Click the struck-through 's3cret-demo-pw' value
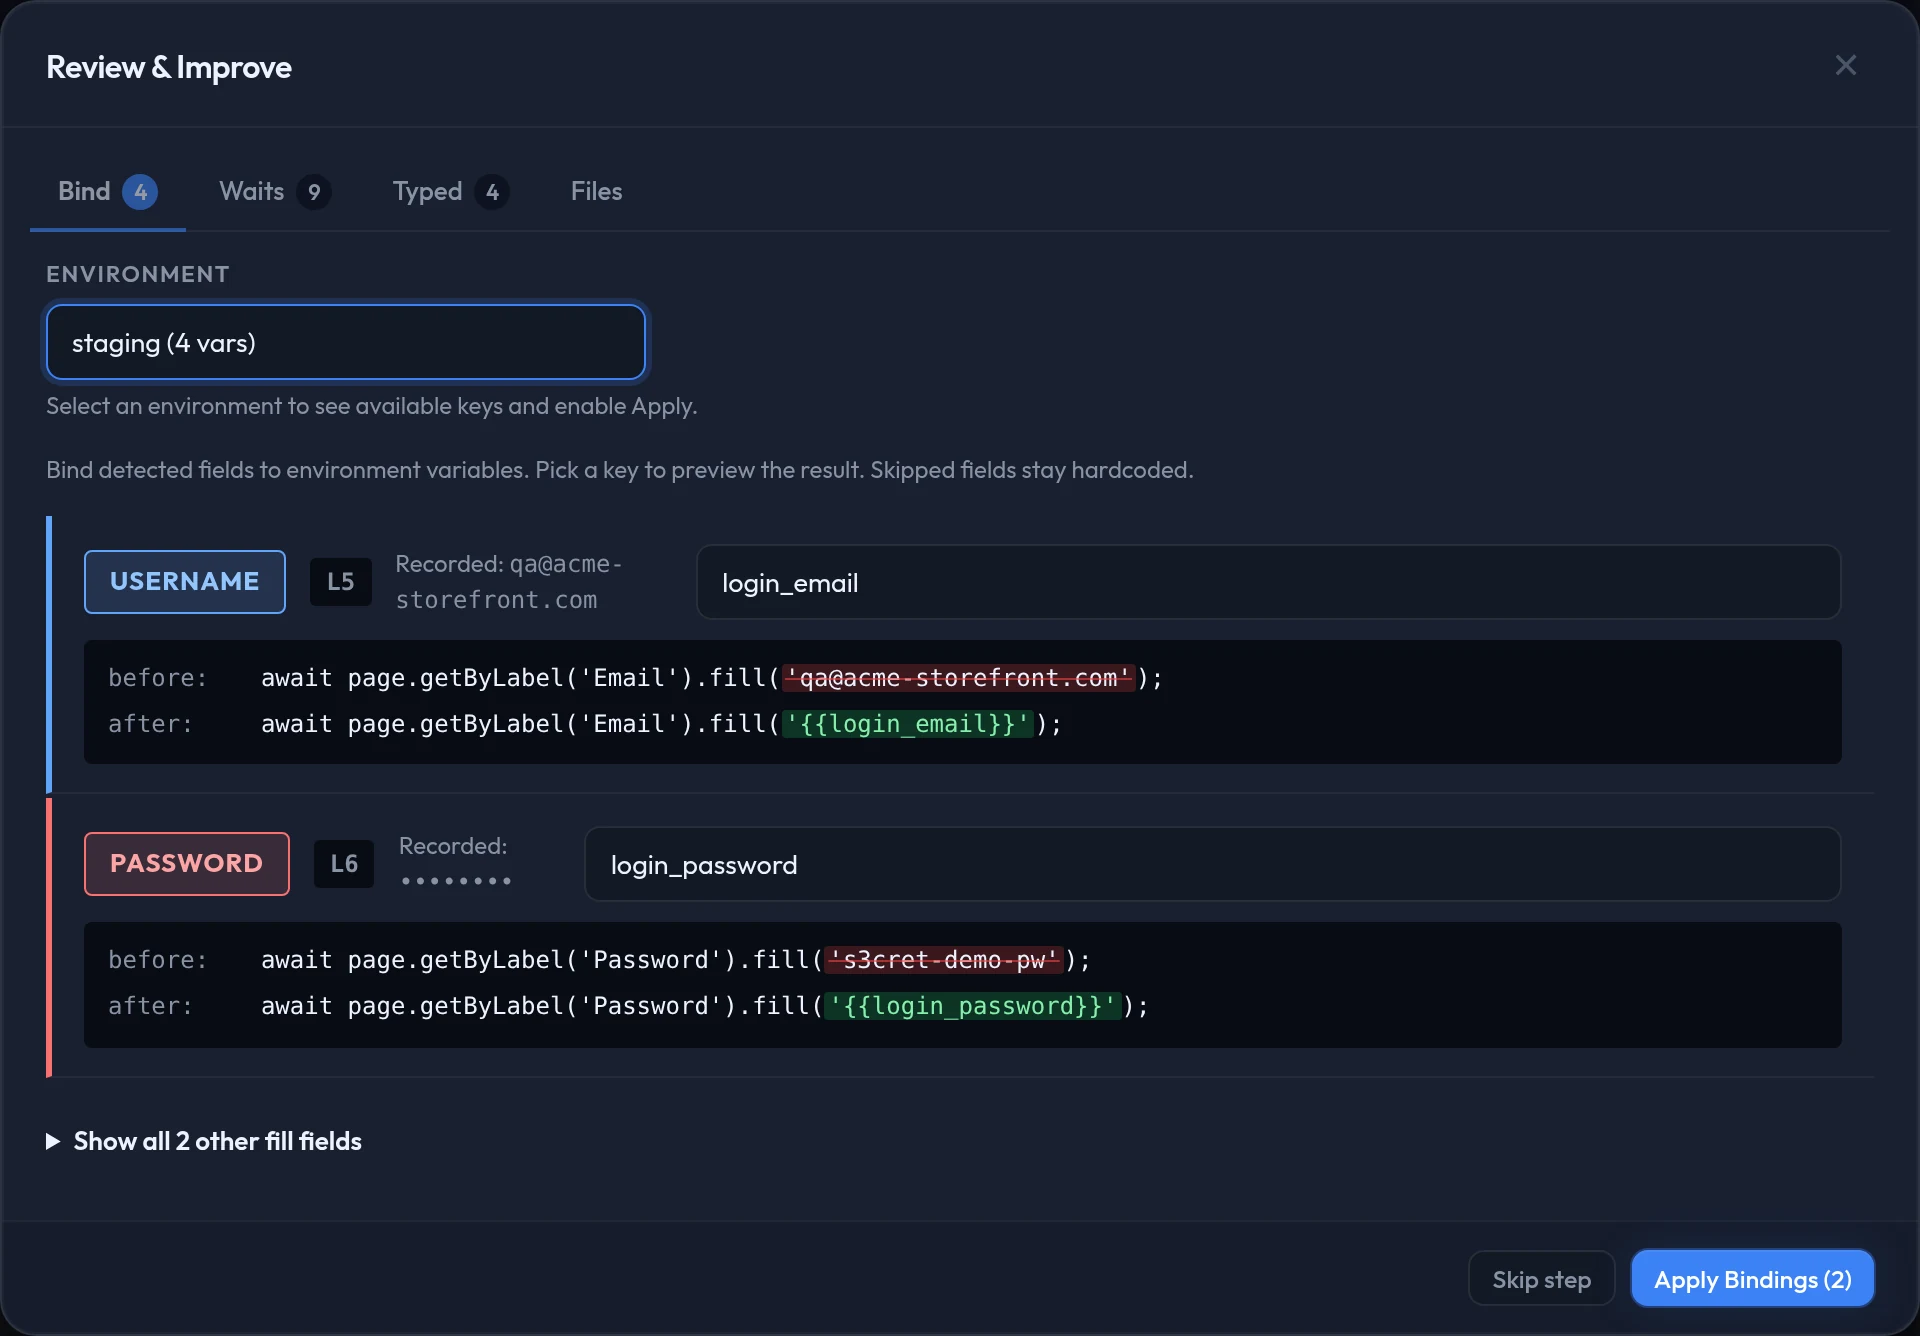This screenshot has width=1920, height=1336. 944,960
